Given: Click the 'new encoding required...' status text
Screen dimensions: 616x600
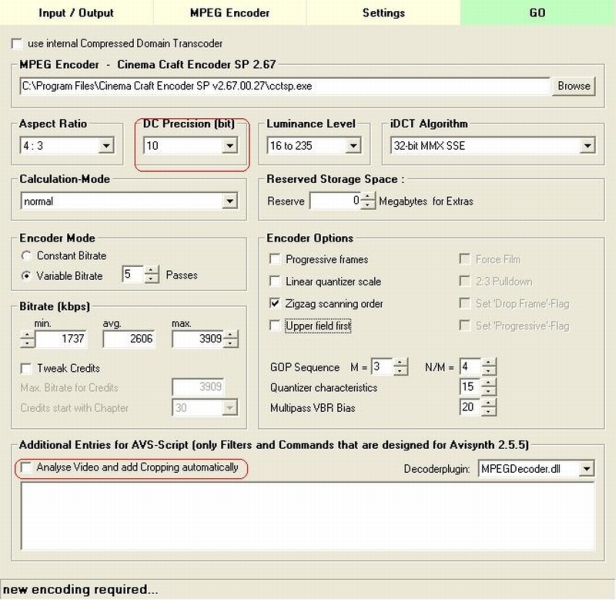Looking at the screenshot, I should click(80, 589).
